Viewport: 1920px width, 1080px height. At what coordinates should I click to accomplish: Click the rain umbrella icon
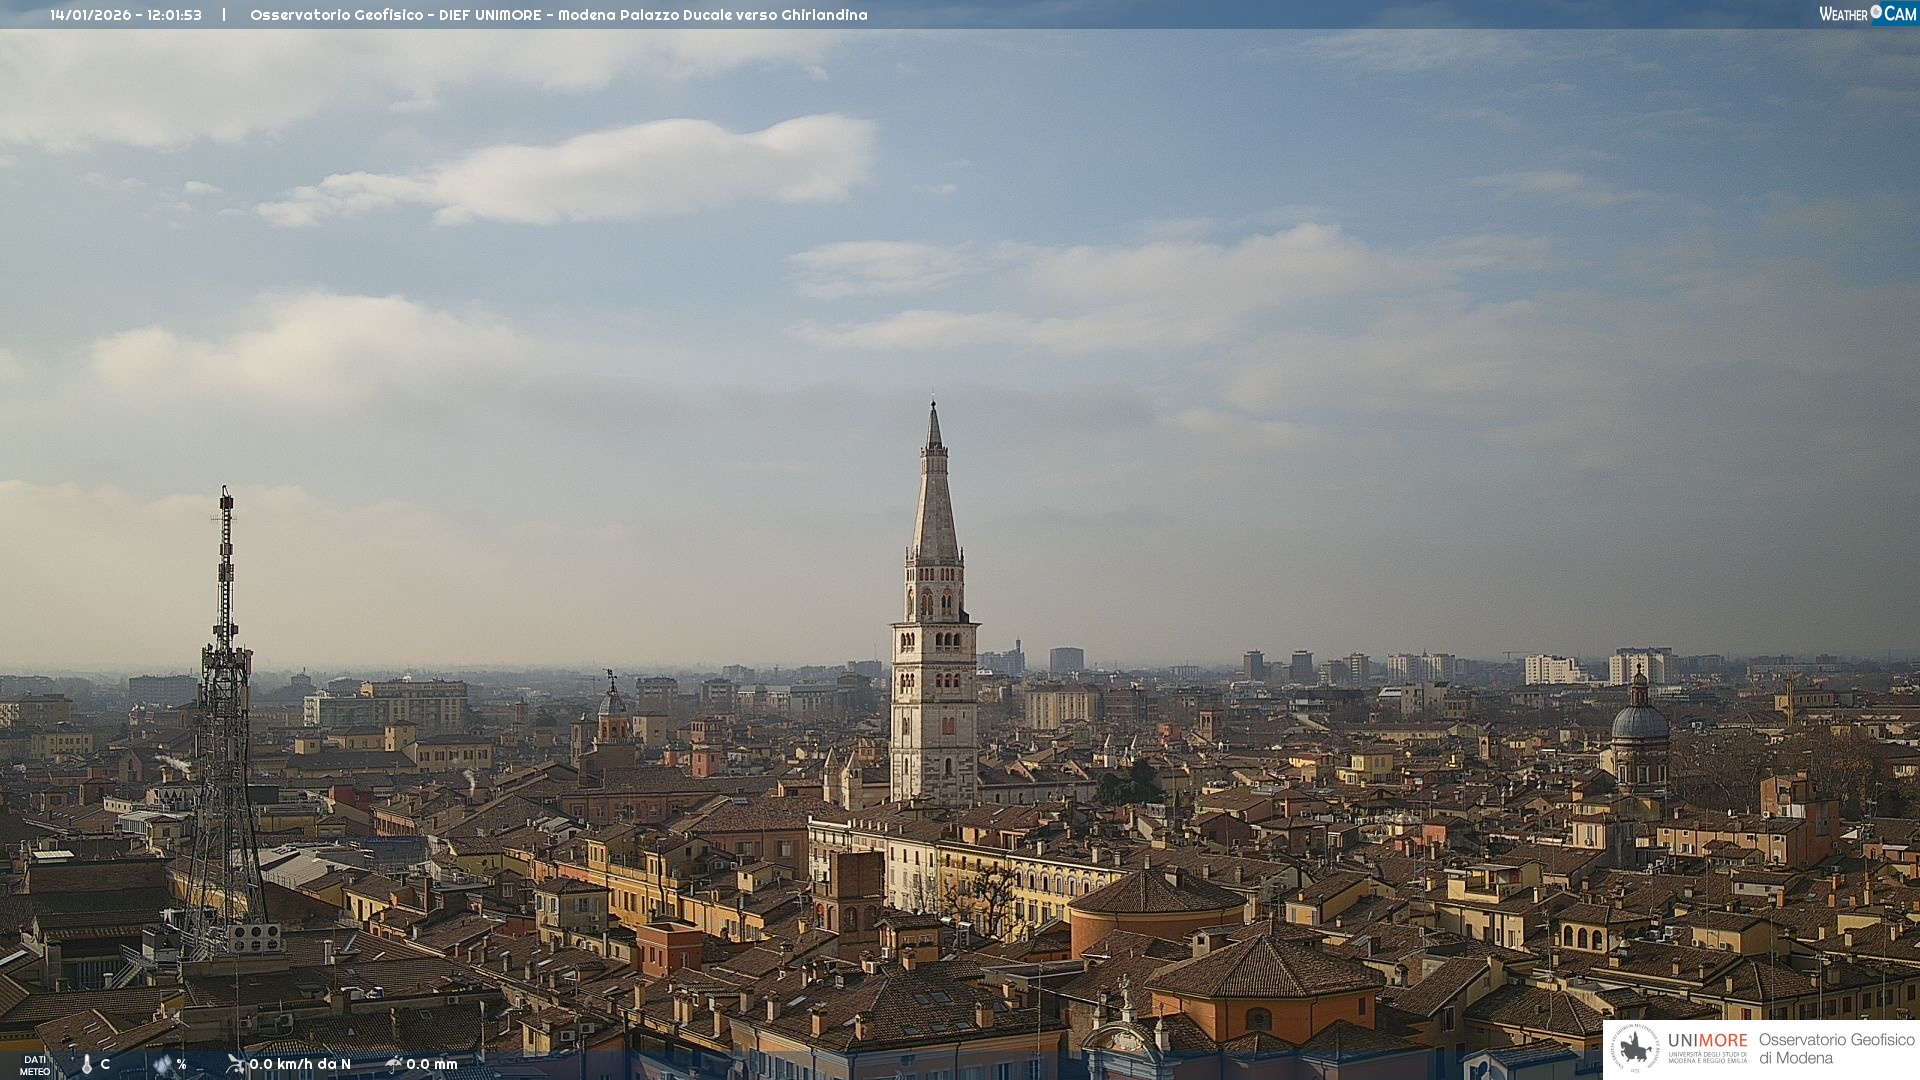(394, 1064)
